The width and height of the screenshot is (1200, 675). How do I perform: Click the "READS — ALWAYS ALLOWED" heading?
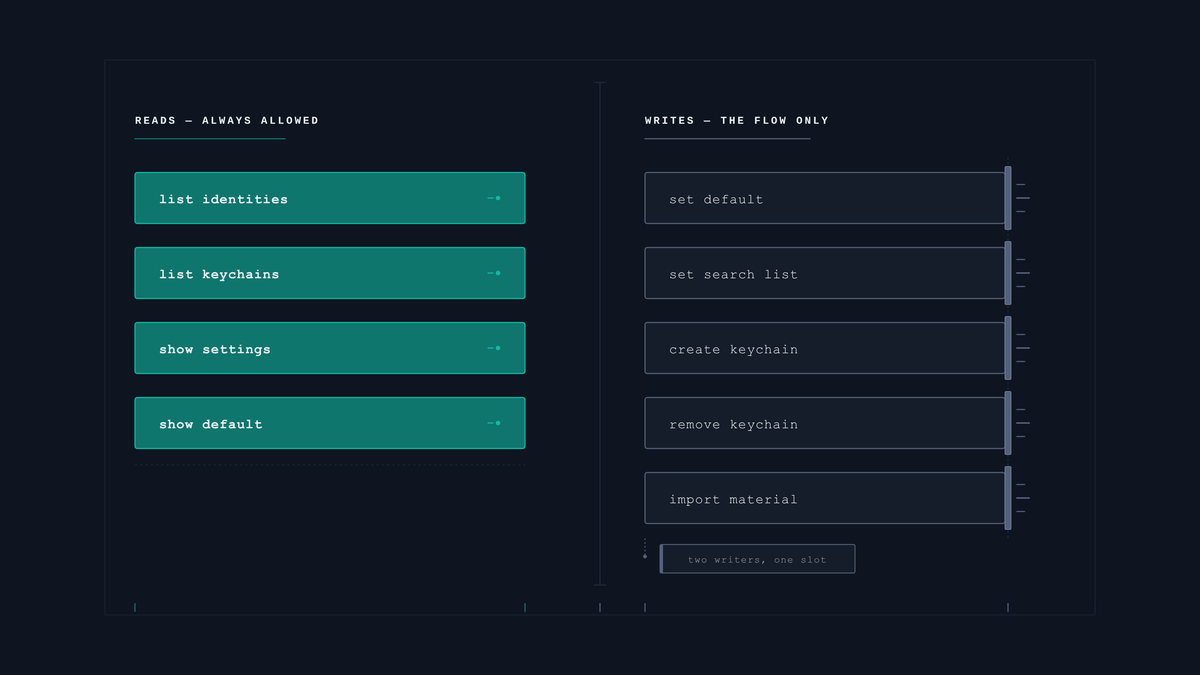[227, 120]
